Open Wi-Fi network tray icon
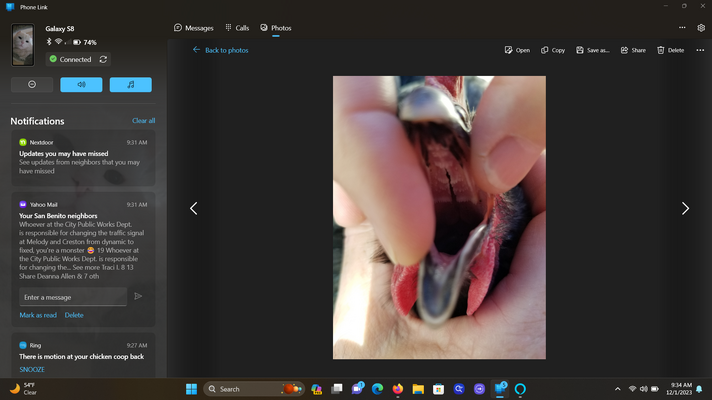Image resolution: width=712 pixels, height=400 pixels. pos(632,389)
